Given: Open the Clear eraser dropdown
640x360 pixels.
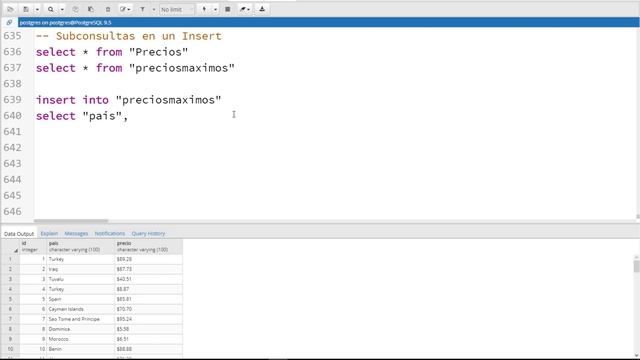Looking at the screenshot, I should click(x=244, y=9).
